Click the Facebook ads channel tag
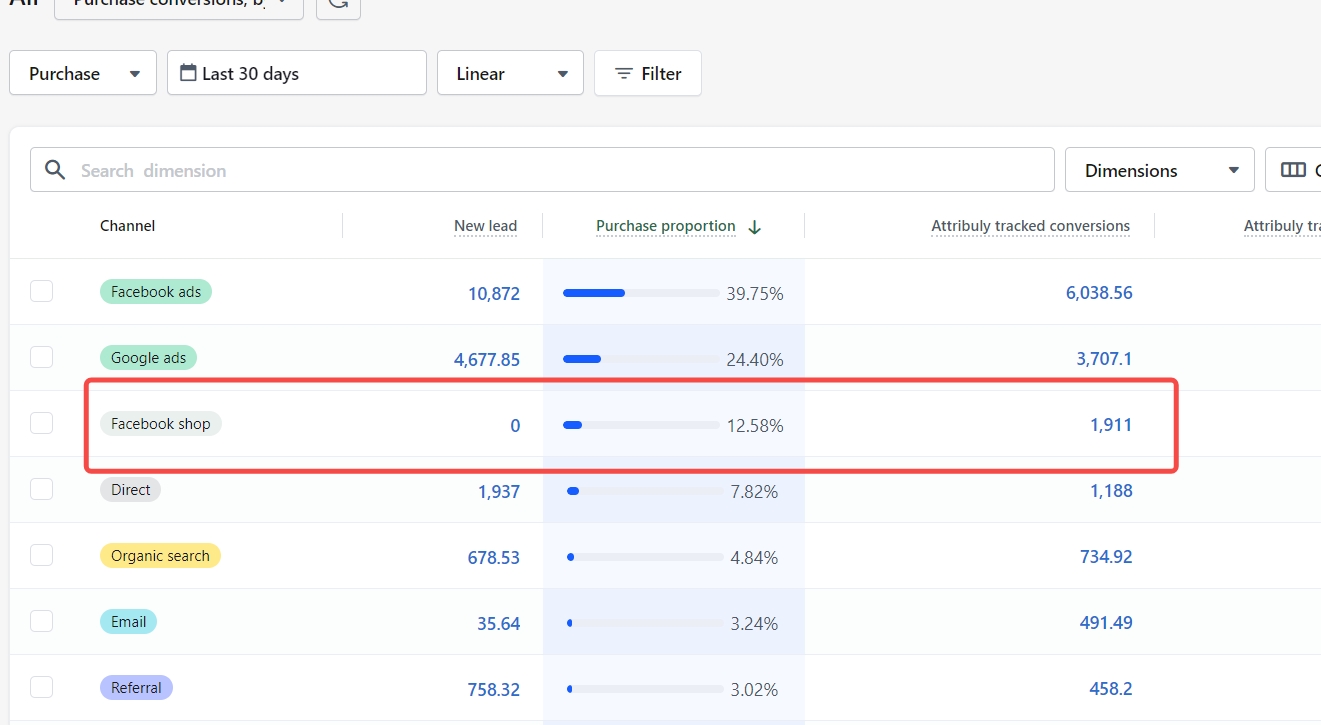The height and width of the screenshot is (725, 1321). click(x=156, y=292)
